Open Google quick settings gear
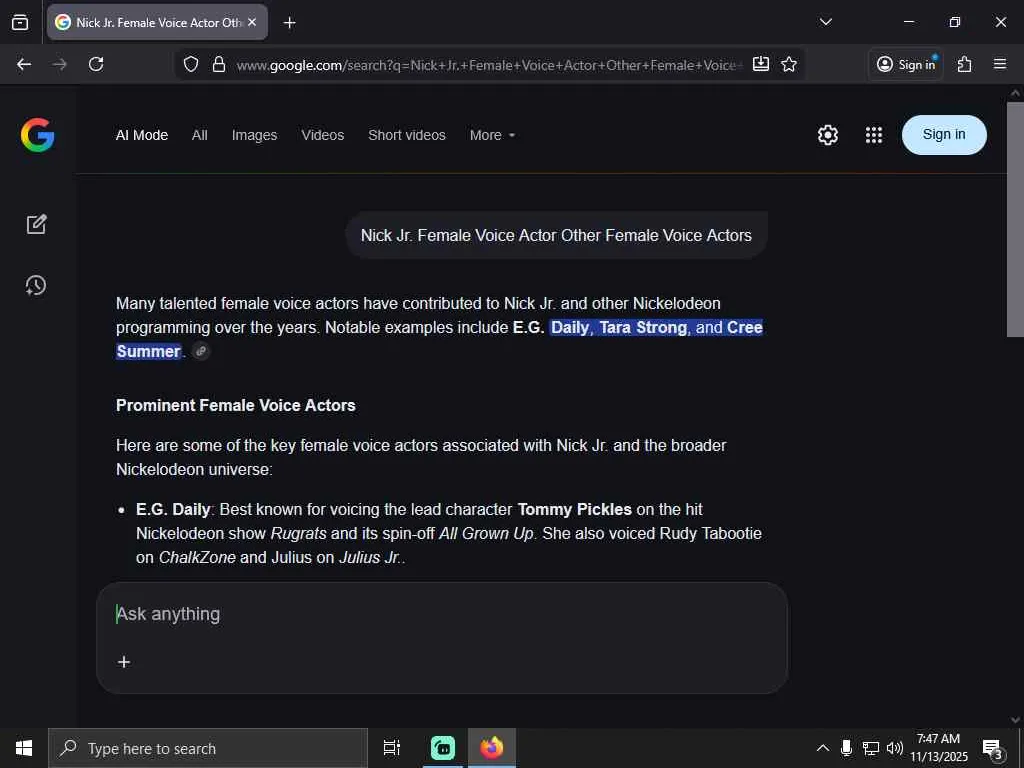Image resolution: width=1024 pixels, height=768 pixels. 827,135
